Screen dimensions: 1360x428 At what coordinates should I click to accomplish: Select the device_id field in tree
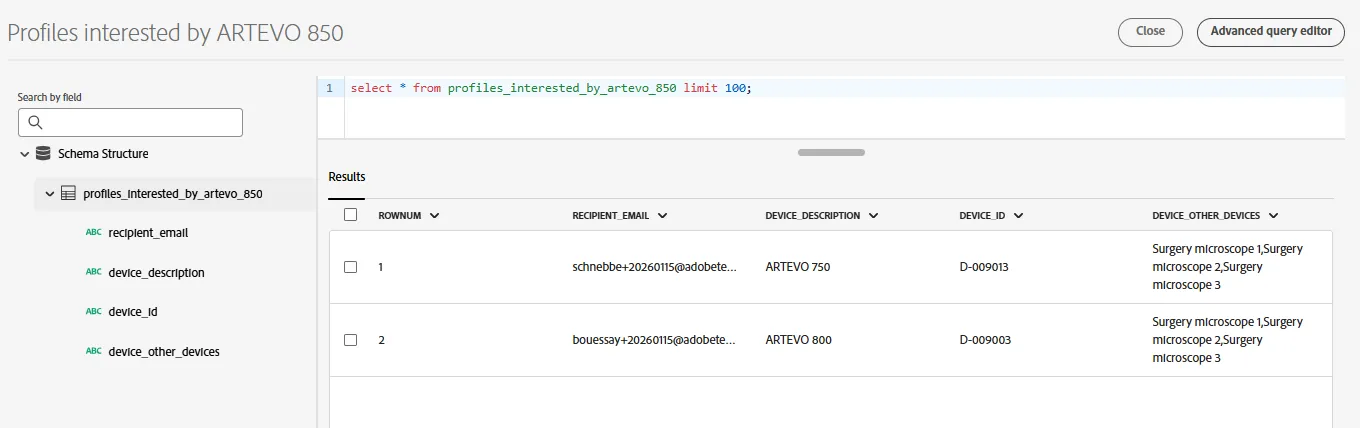133,312
